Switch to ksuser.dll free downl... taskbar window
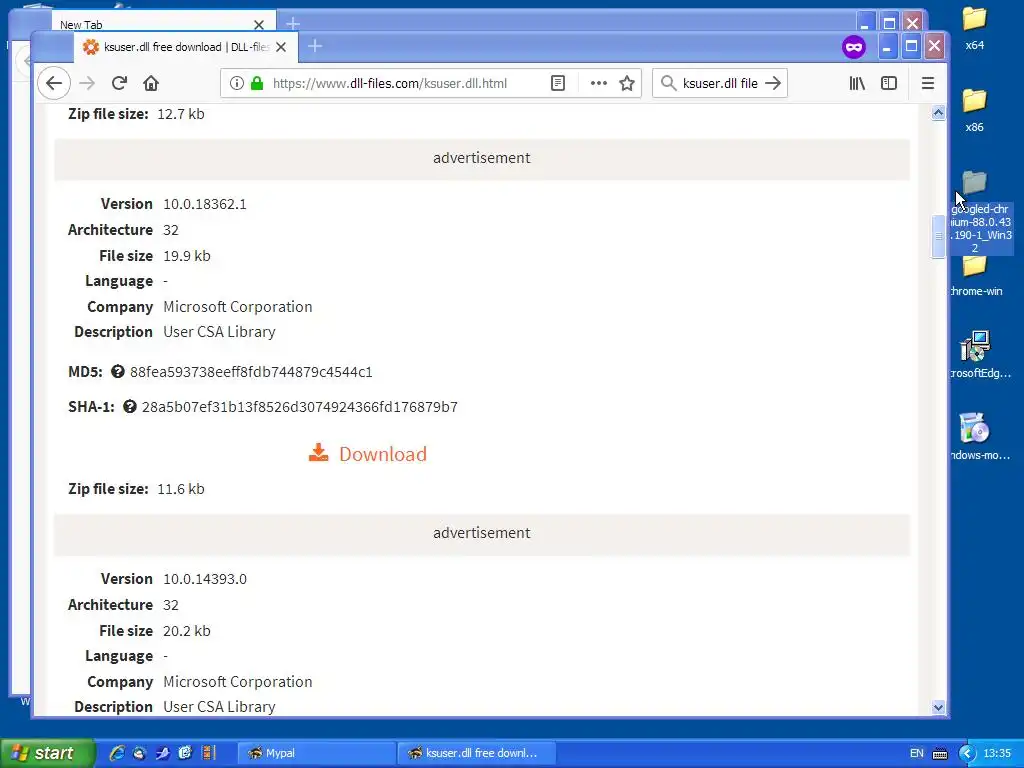 [x=477, y=753]
